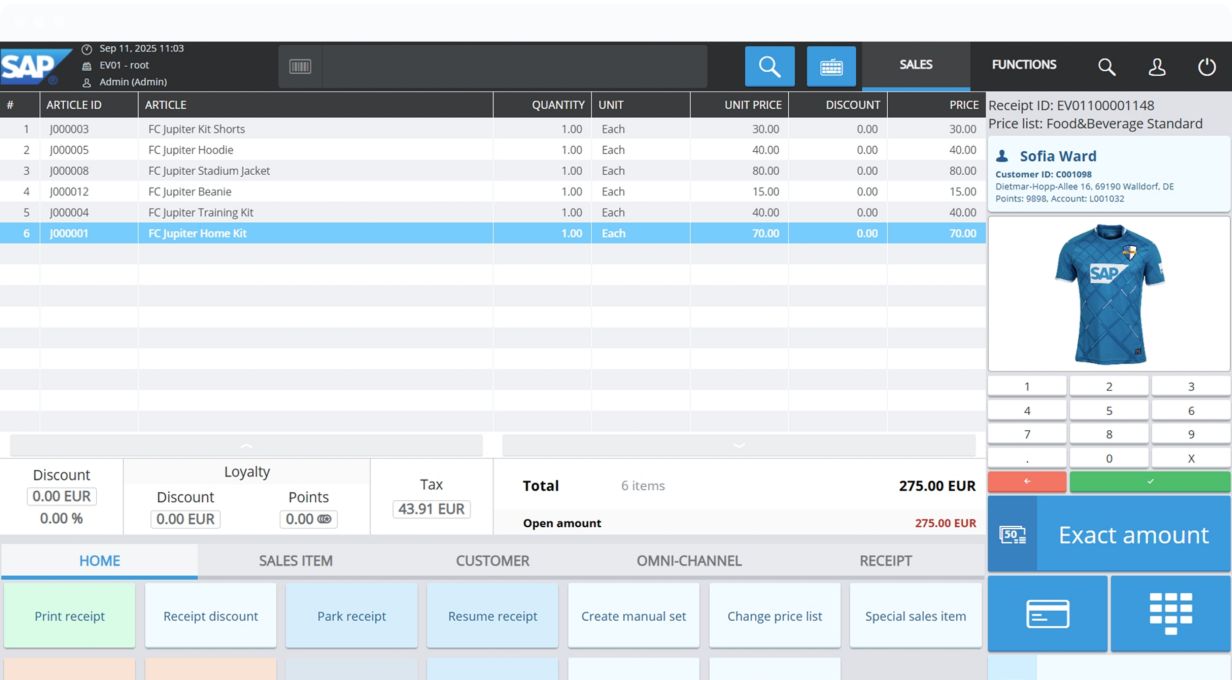This screenshot has width=1232, height=680.
Task: Open Change price list option
Action: 775,616
